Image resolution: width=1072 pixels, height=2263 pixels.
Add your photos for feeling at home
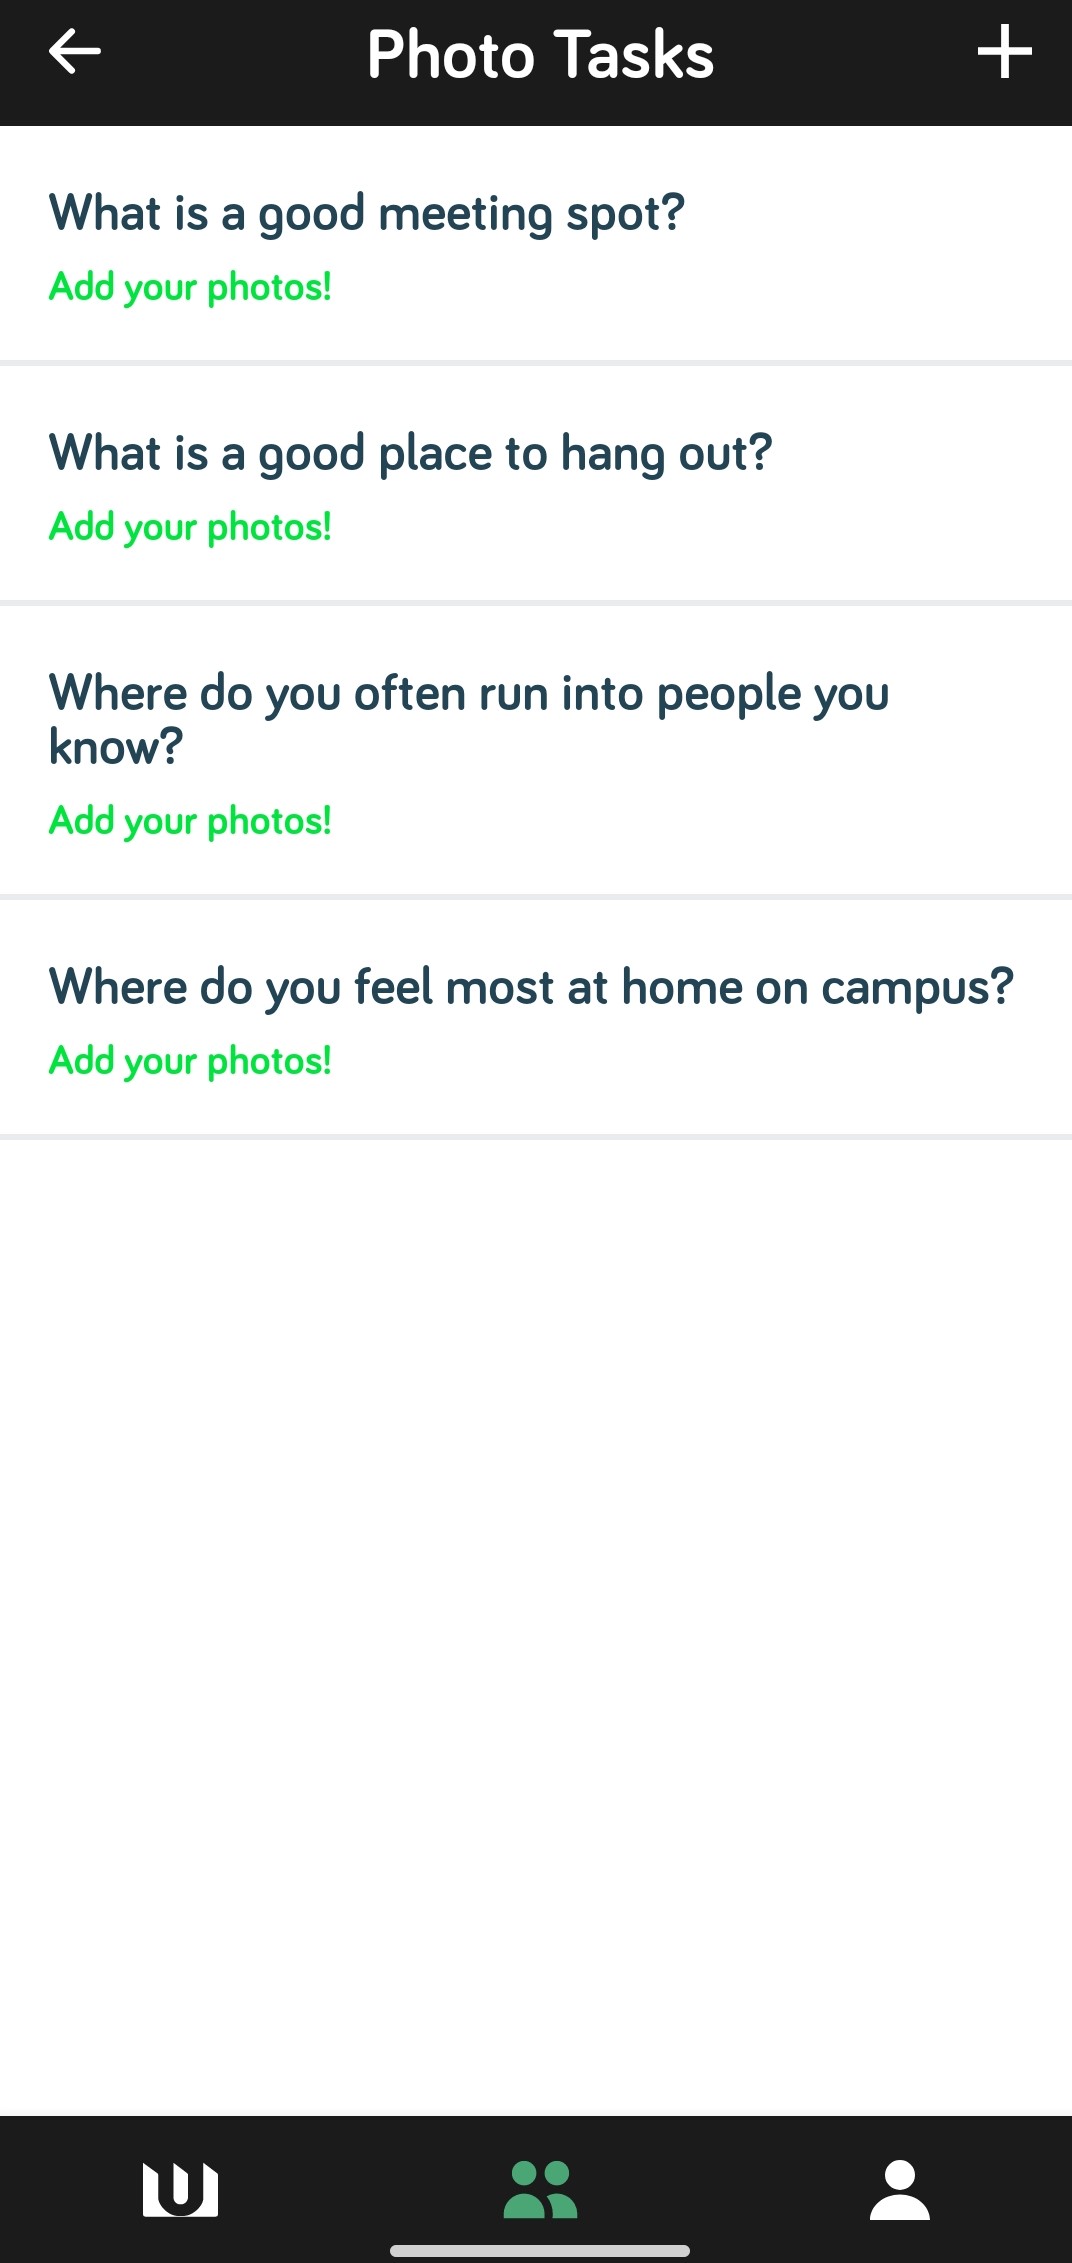(190, 1061)
